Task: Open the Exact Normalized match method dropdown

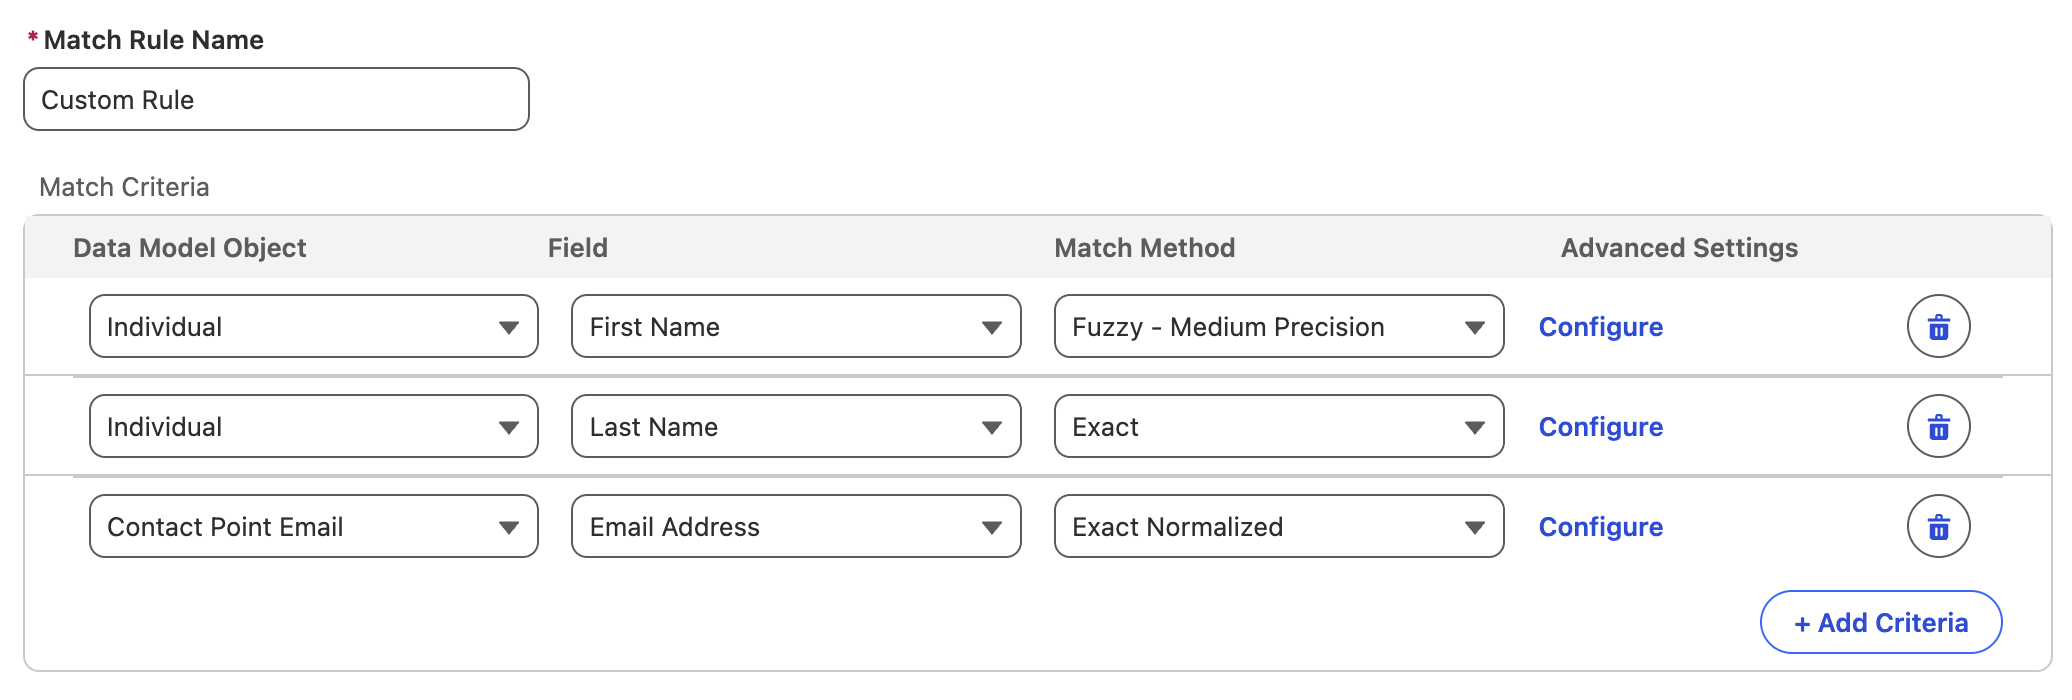Action: (x=1278, y=527)
